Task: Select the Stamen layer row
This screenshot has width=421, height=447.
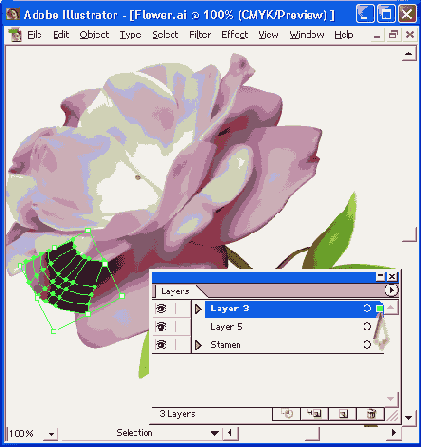Action: tap(288, 345)
